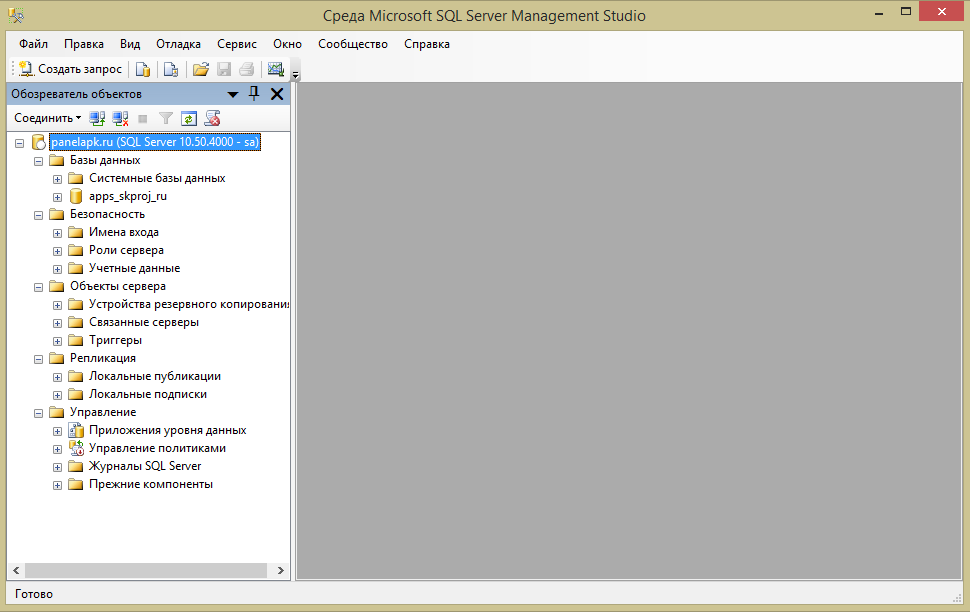Screen dimensions: 970x612
Task: Collapse the Объекты сервера folder
Action: tap(38, 287)
